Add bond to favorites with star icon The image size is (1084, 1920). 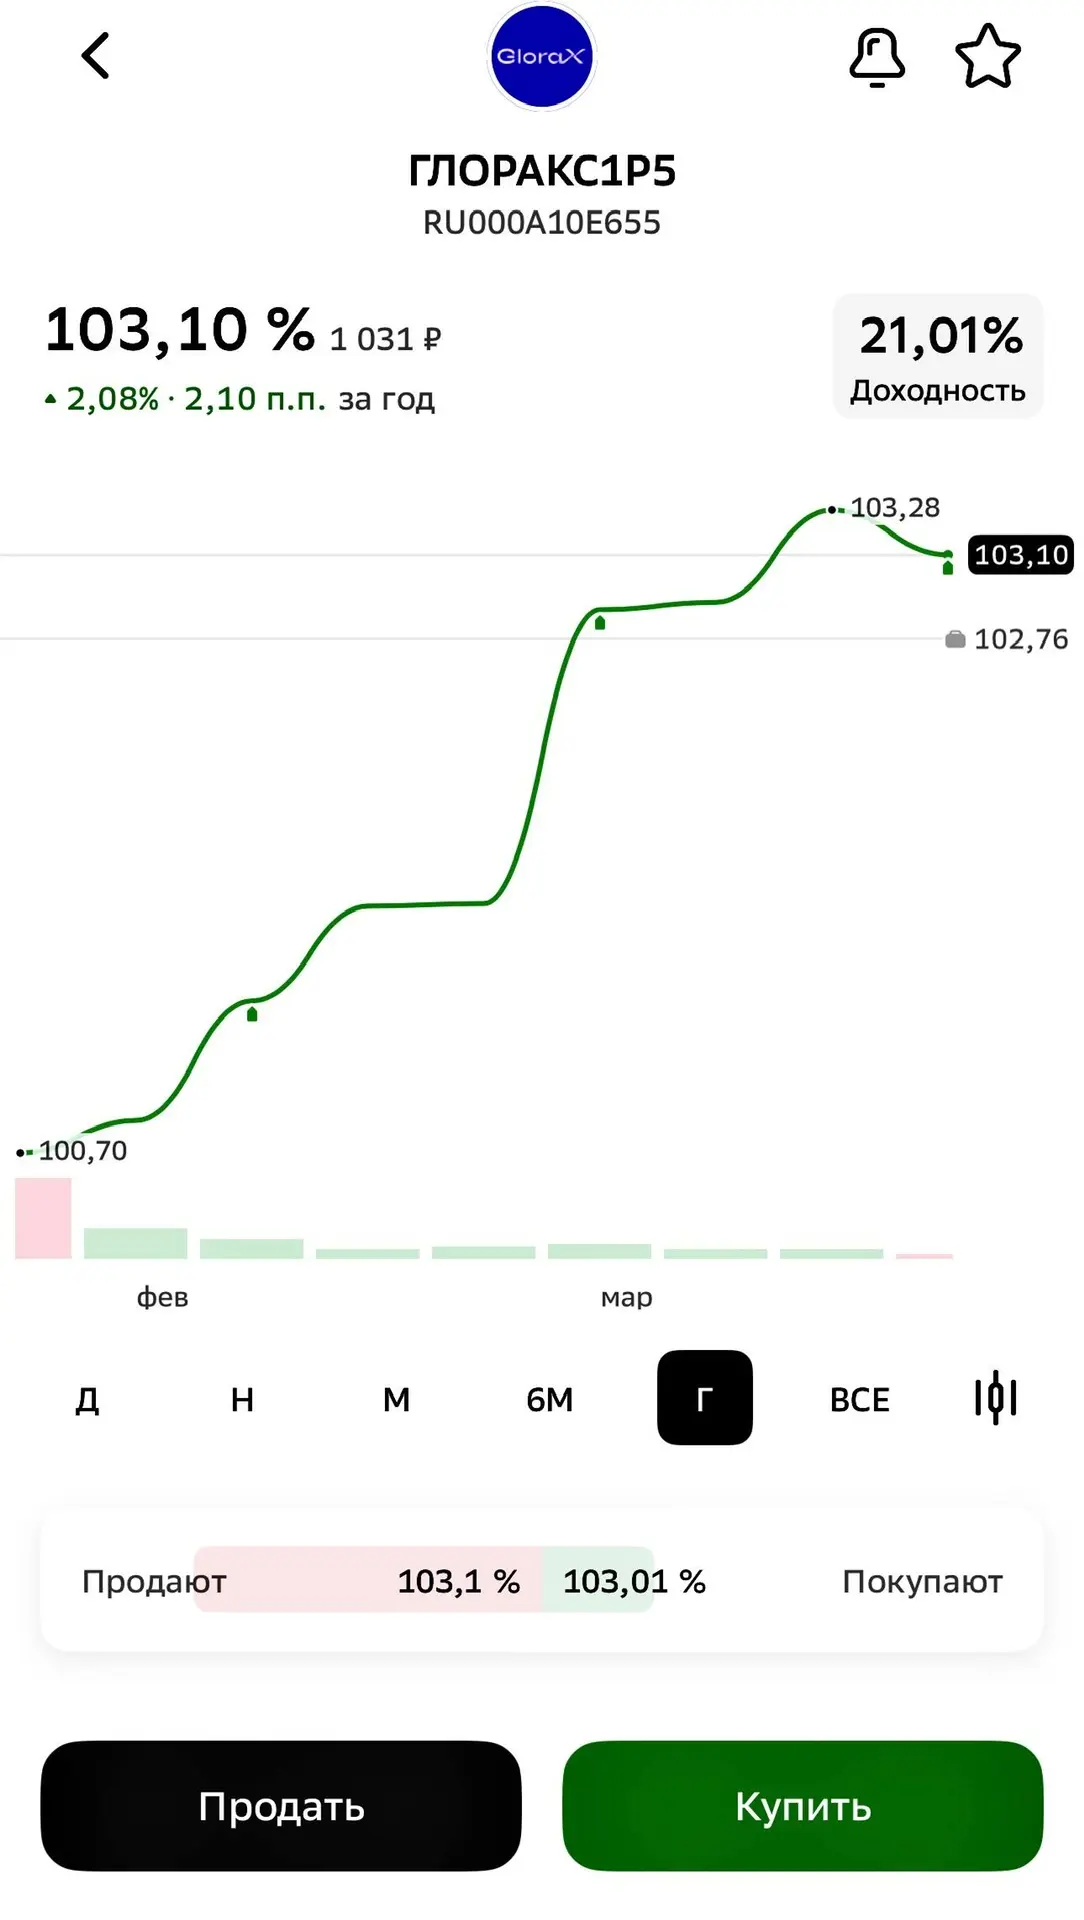click(988, 56)
